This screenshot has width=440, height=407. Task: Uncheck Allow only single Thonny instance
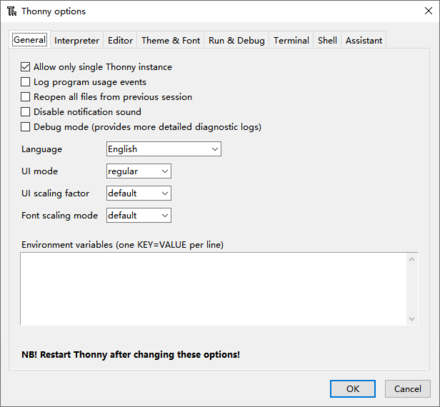pyautogui.click(x=25, y=67)
